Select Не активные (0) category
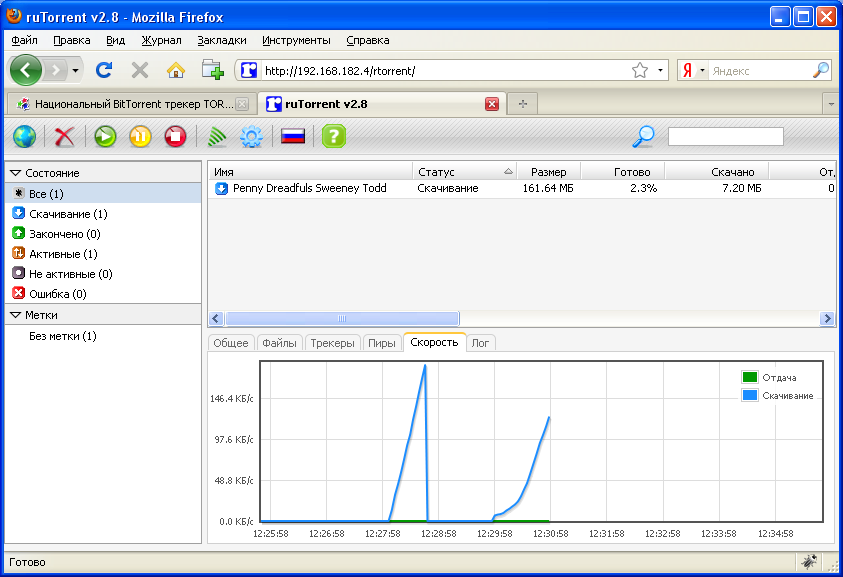The image size is (843, 577). pyautogui.click(x=103, y=273)
